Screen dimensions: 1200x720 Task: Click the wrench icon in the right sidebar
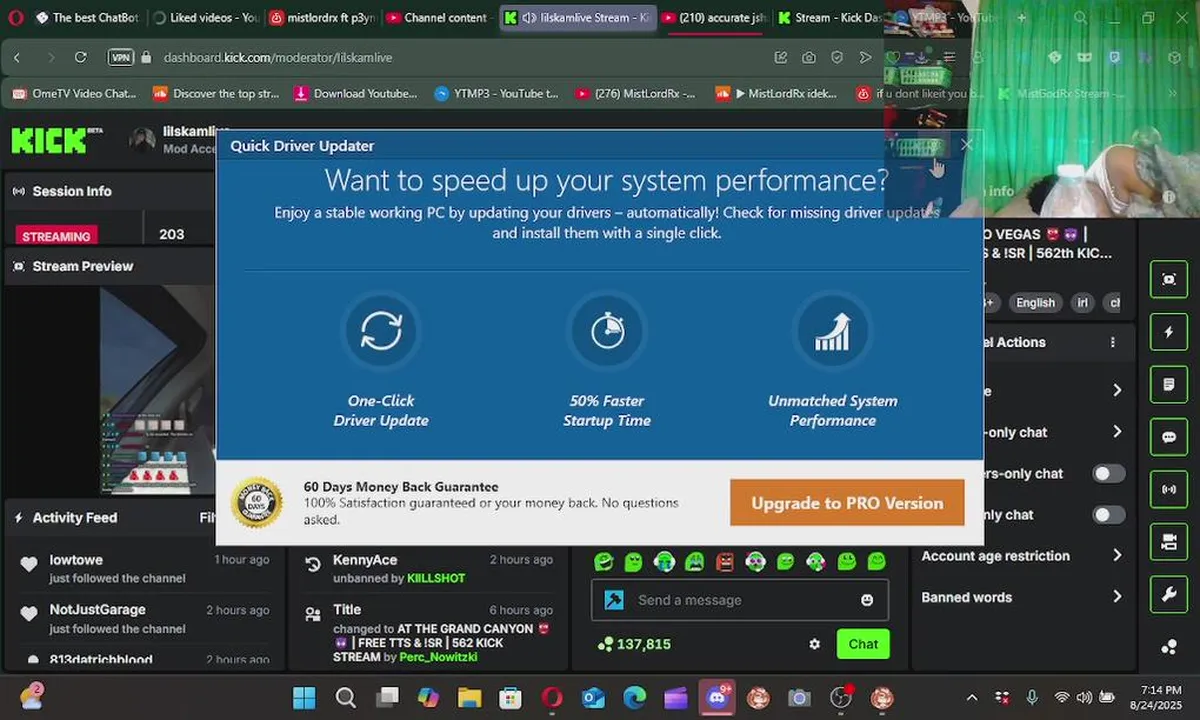click(1169, 595)
